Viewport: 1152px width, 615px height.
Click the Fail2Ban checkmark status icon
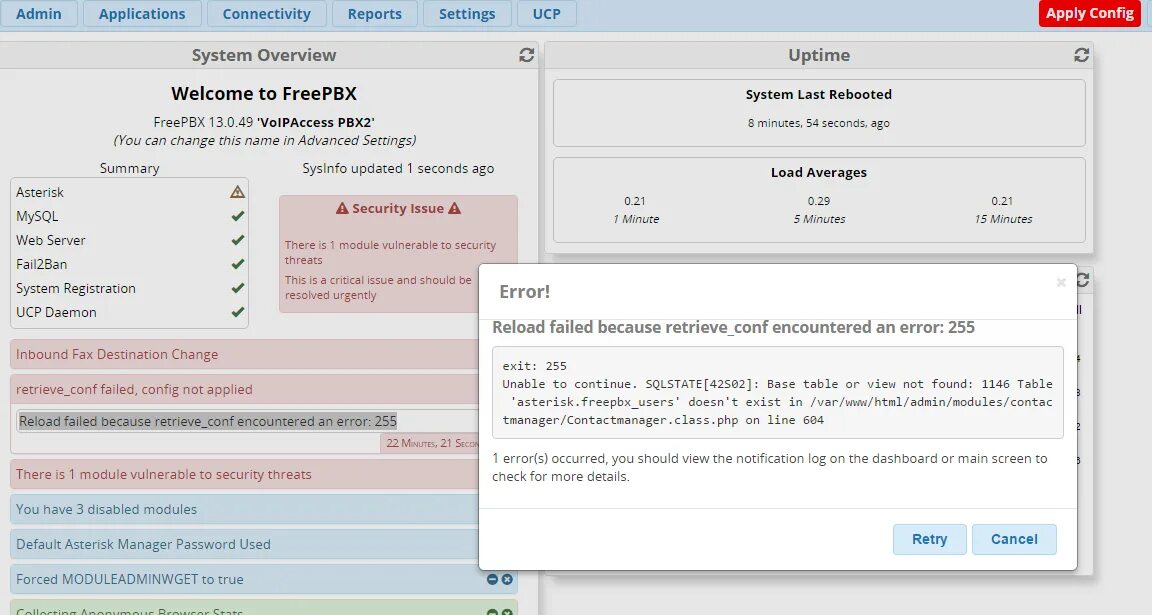[237, 264]
